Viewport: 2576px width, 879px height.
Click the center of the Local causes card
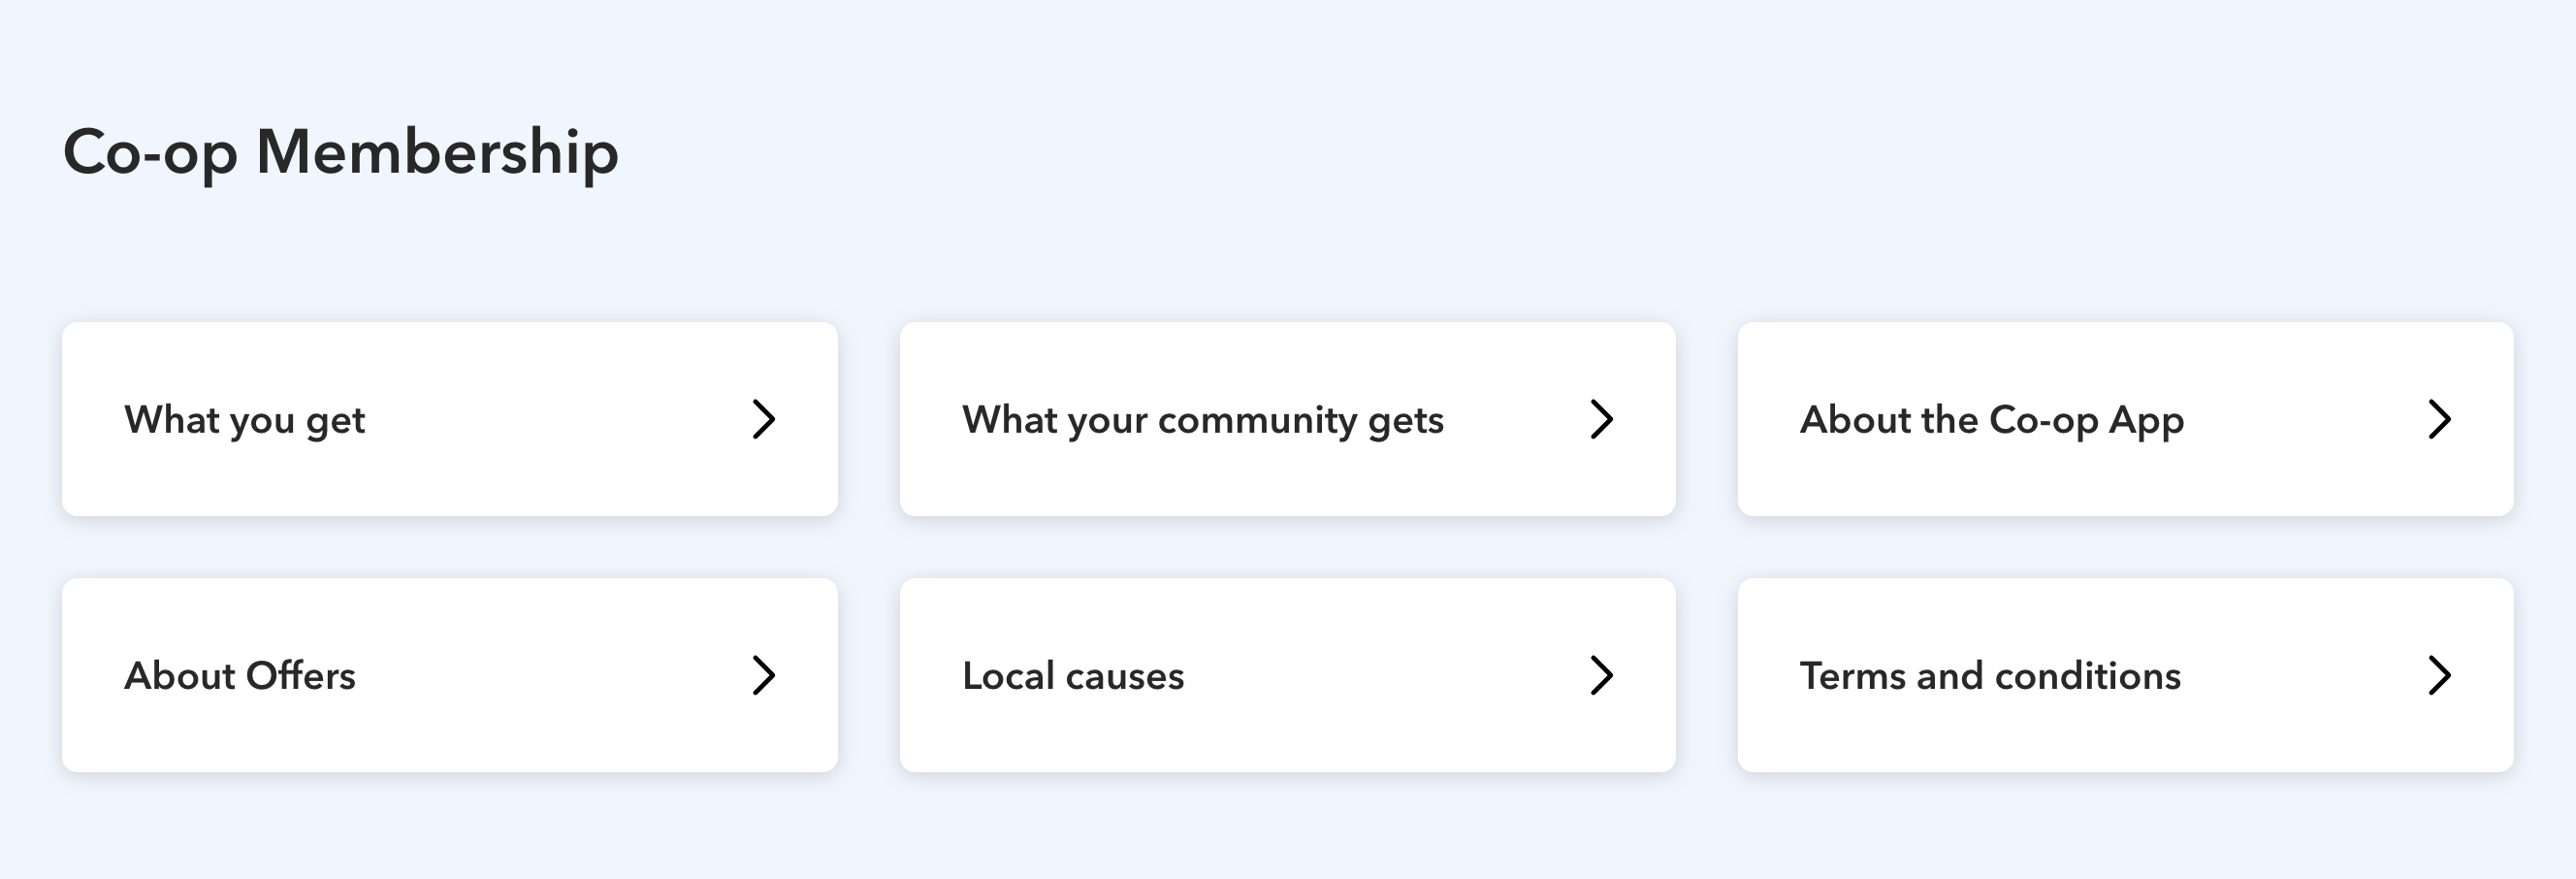point(1288,675)
